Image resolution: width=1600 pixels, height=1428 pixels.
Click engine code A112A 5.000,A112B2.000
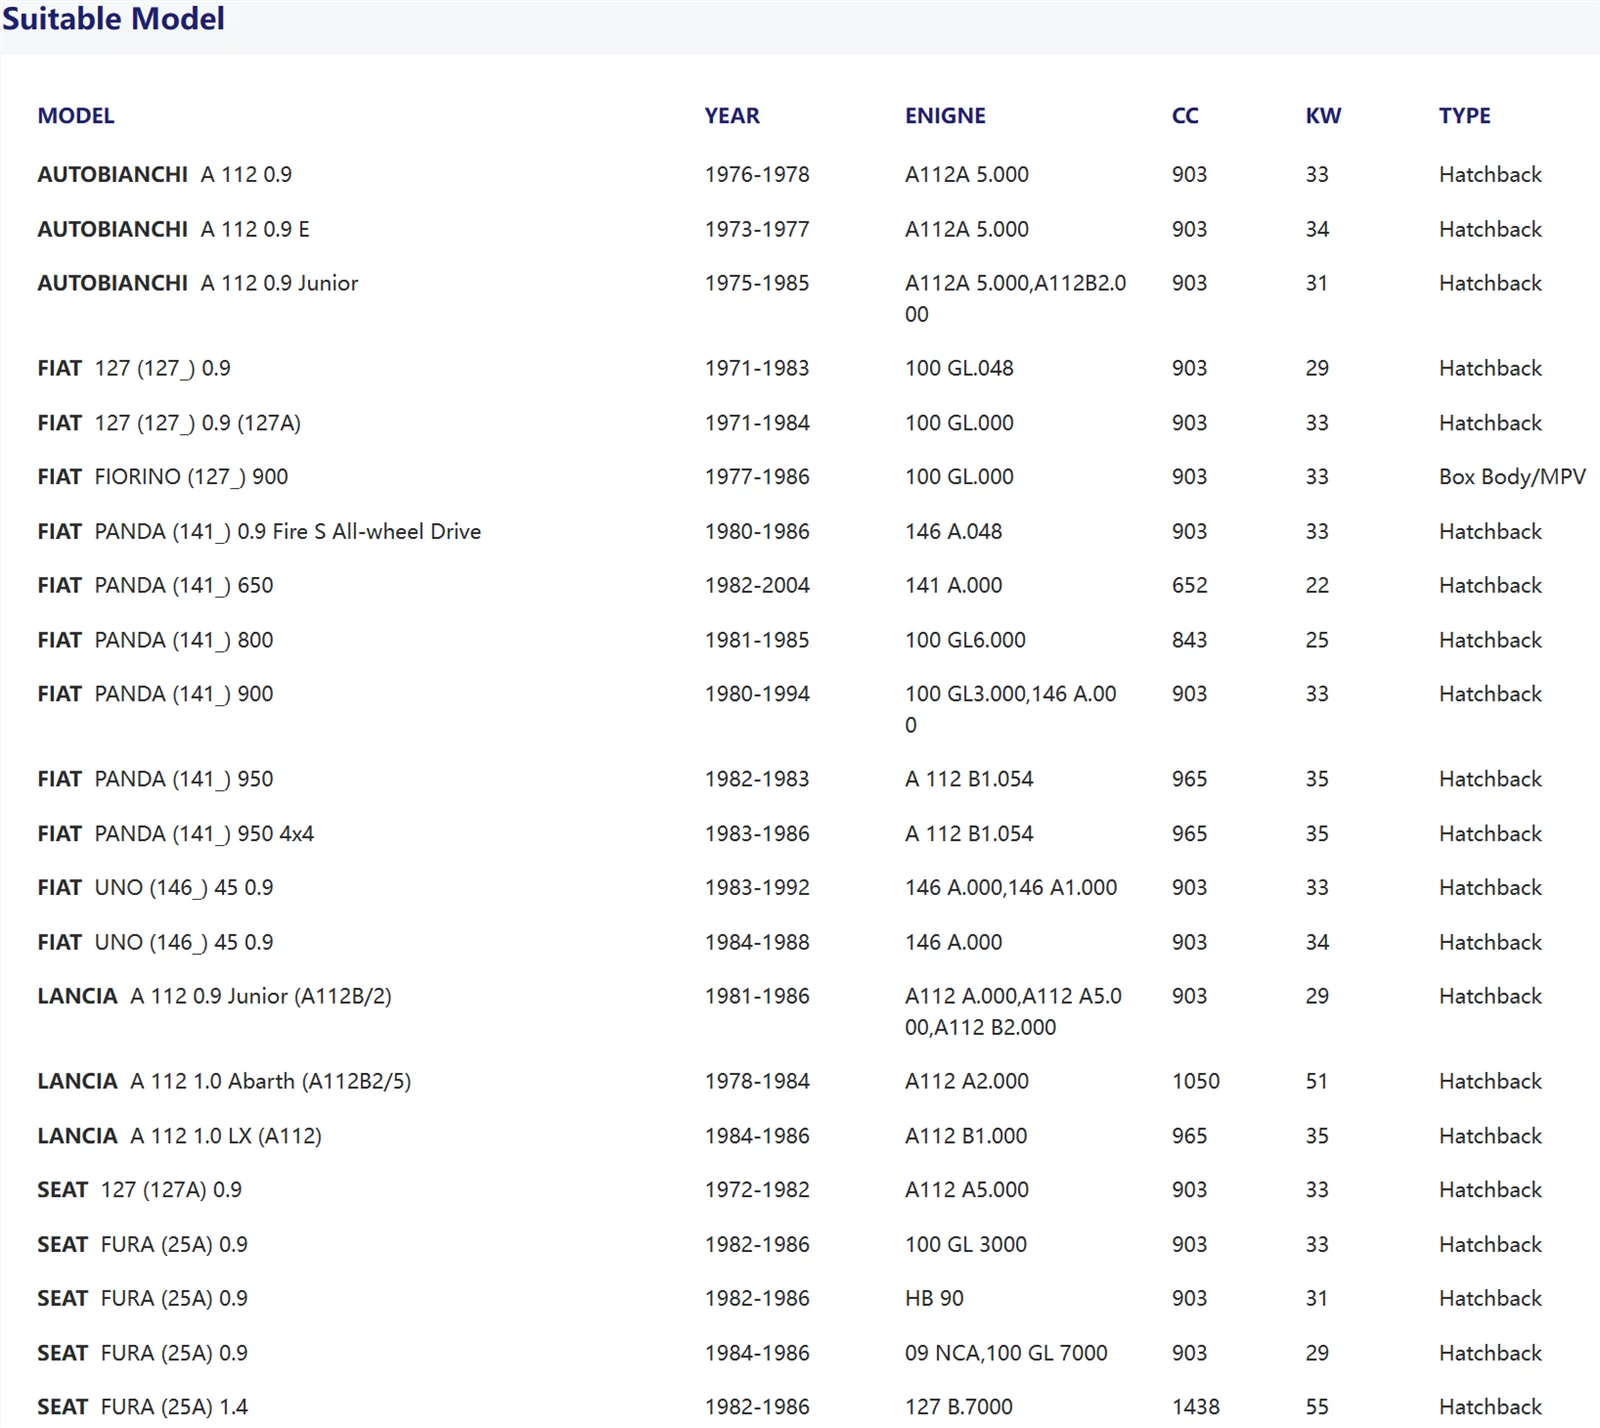1016,298
